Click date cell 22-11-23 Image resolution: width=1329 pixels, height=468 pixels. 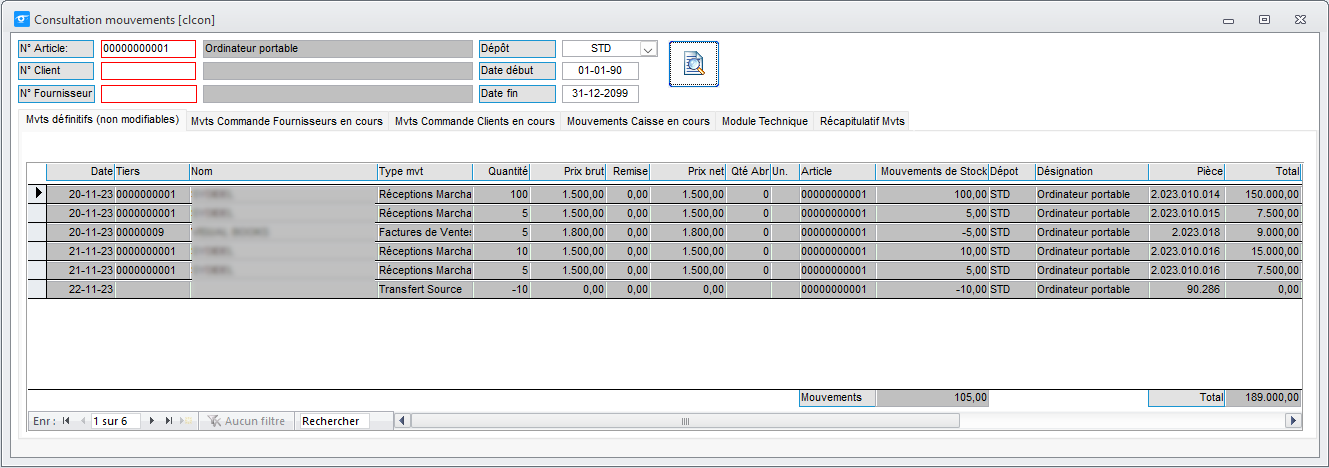click(x=80, y=289)
